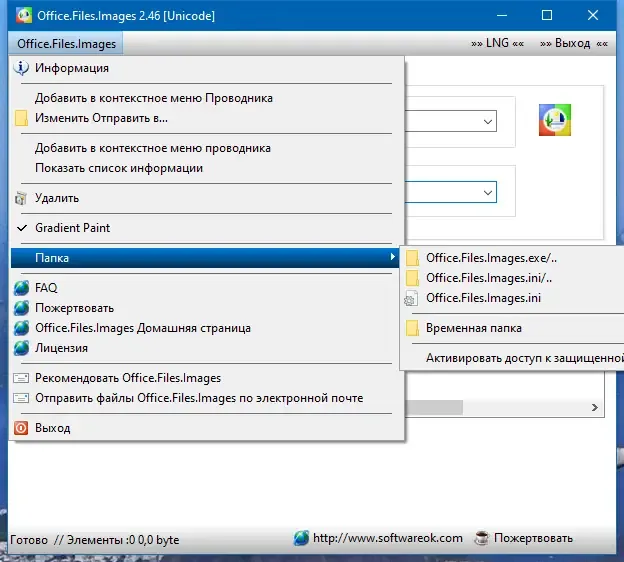This screenshot has height=562, width=624.
Task: Click the app icon in the title bar
Action: [24, 16]
